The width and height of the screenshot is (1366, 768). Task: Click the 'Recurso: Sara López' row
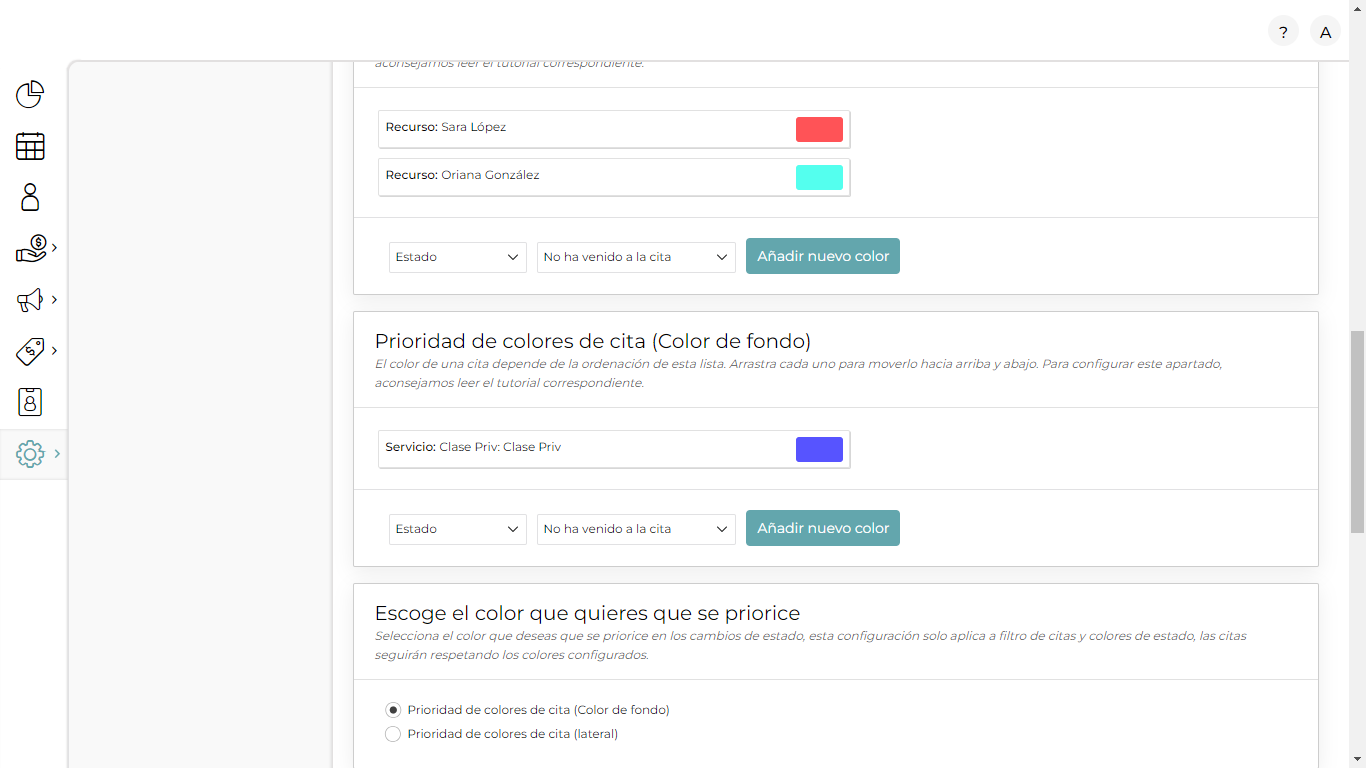point(614,129)
